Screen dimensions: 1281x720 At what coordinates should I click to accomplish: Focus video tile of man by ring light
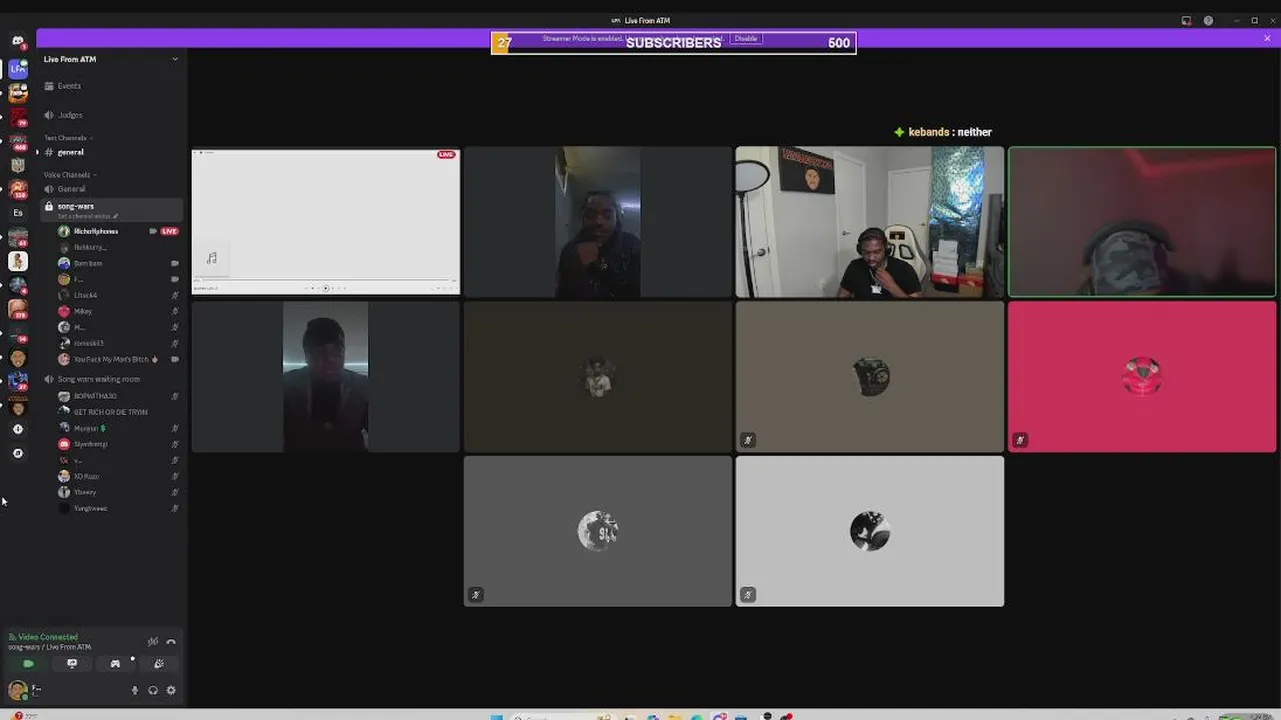(870, 222)
